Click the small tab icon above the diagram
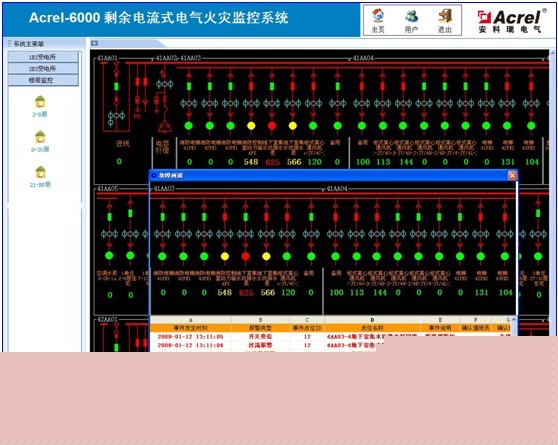The width and height of the screenshot is (558, 445). tap(94, 43)
